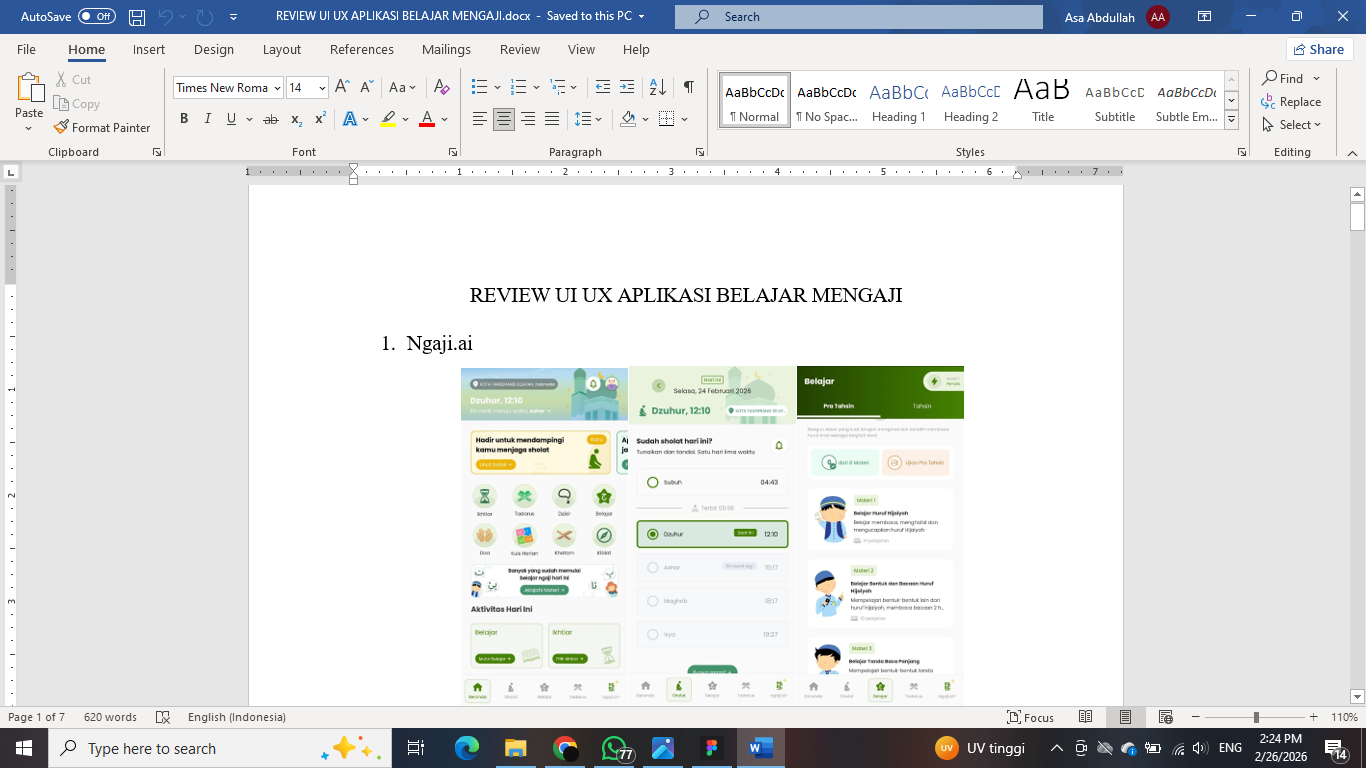Apply Italic formatting
The width and height of the screenshot is (1366, 768).
pos(208,119)
